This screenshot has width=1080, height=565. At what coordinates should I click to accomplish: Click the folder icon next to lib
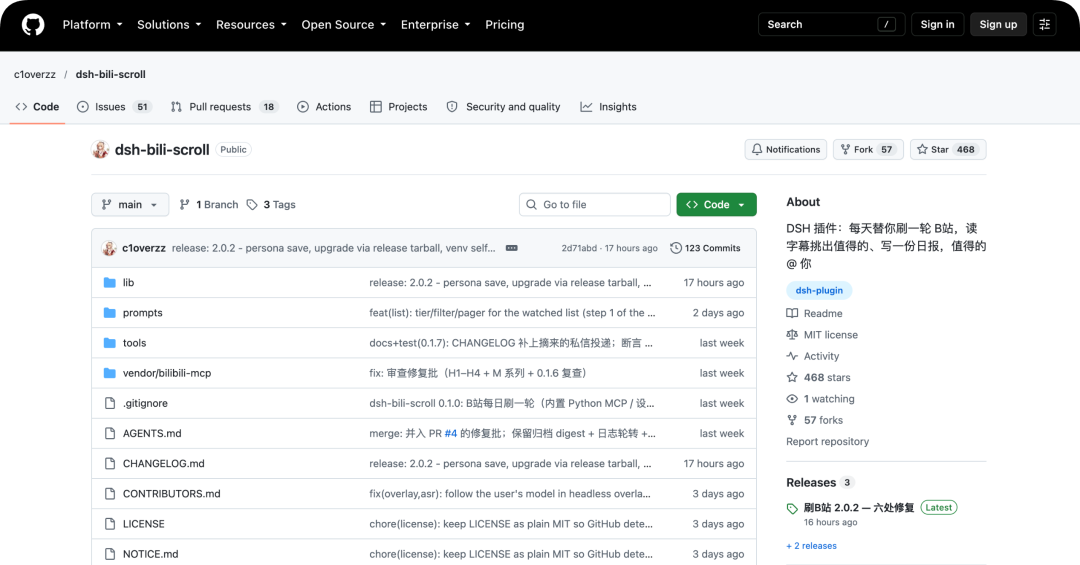click(x=110, y=282)
